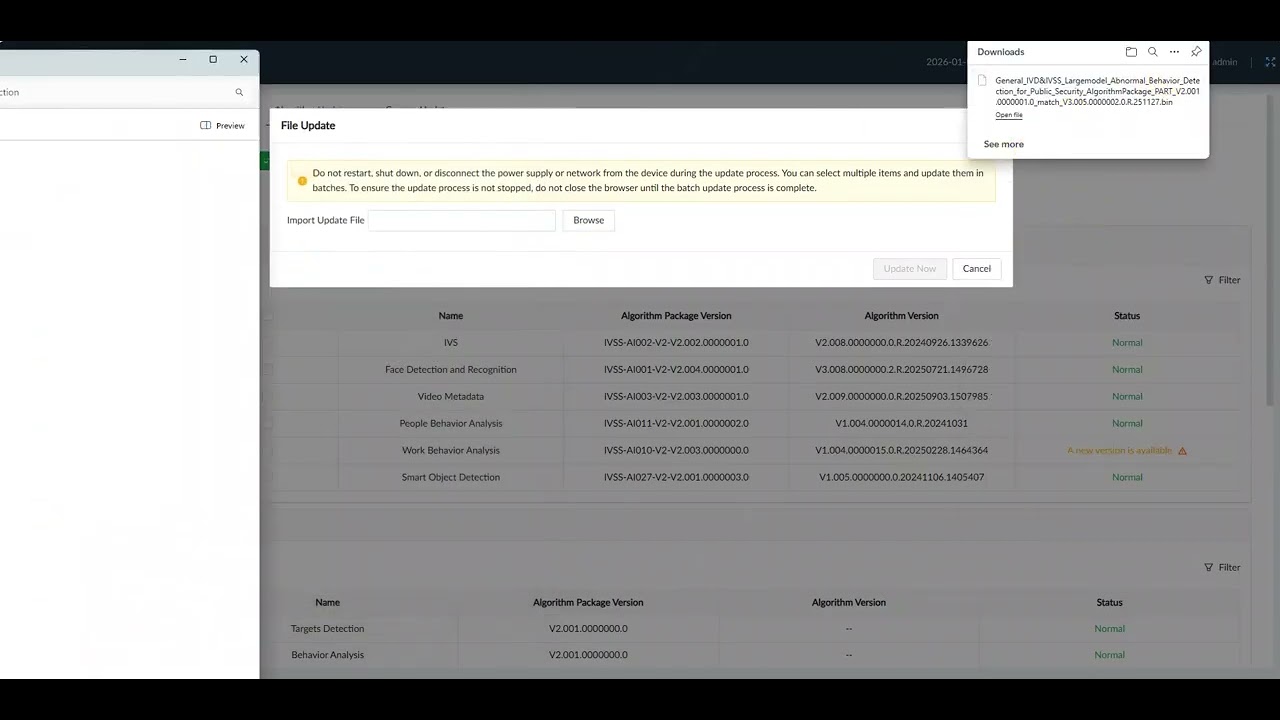Select the People Behavior Analysis cell

tap(451, 424)
